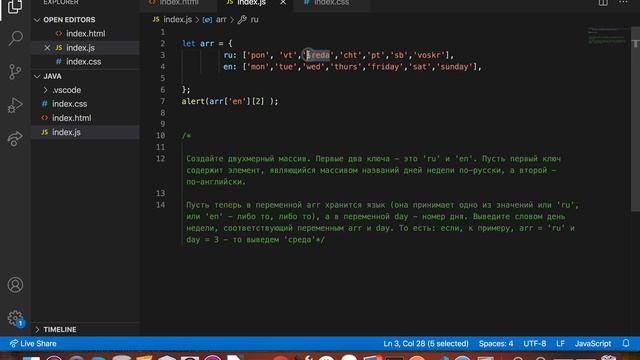The image size is (640, 360).
Task: Open the Run and Debug view
Action: click(x=15, y=105)
